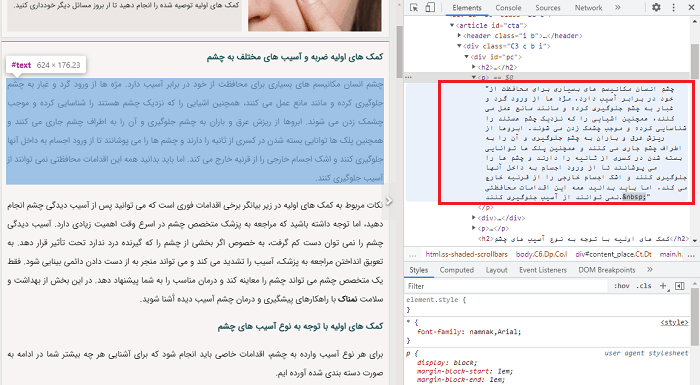Screen dimensions: 700x385
Task: Focus the styles Filter input field
Action: pyautogui.click(x=507, y=286)
